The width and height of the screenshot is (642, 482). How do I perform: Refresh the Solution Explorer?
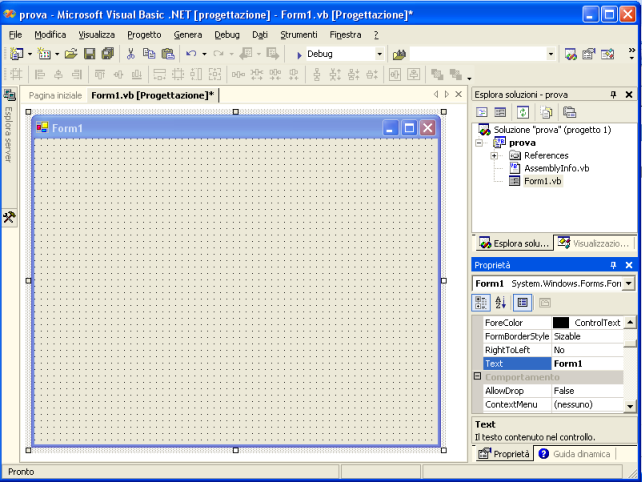click(x=523, y=112)
